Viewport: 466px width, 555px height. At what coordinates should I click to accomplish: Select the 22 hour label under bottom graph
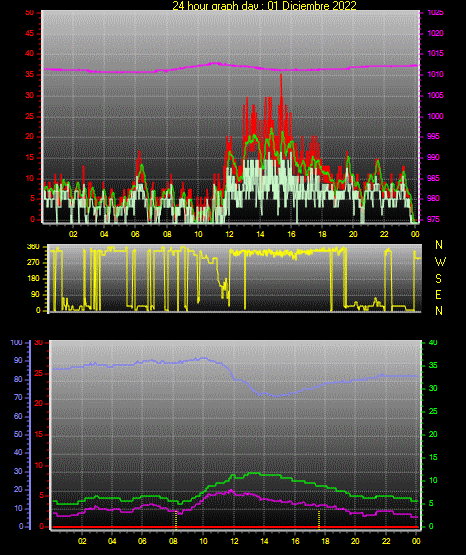coord(386,541)
